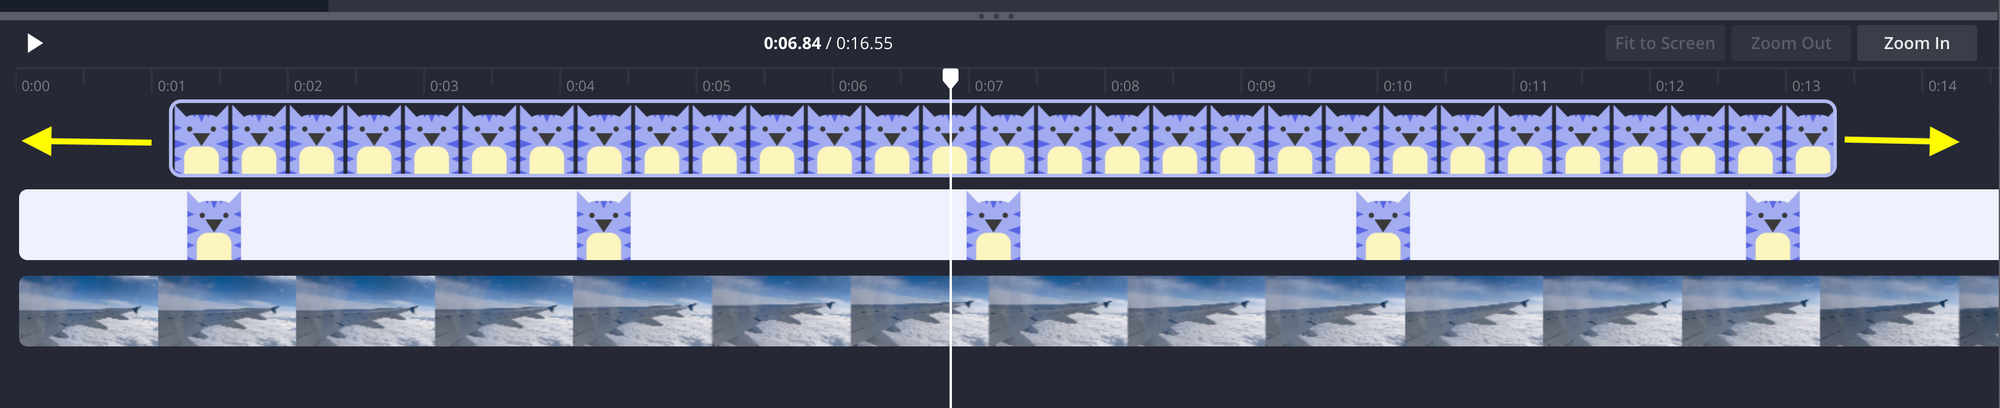The image size is (2000, 408).
Task: Click the Zoom Out button
Action: pyautogui.click(x=1790, y=43)
